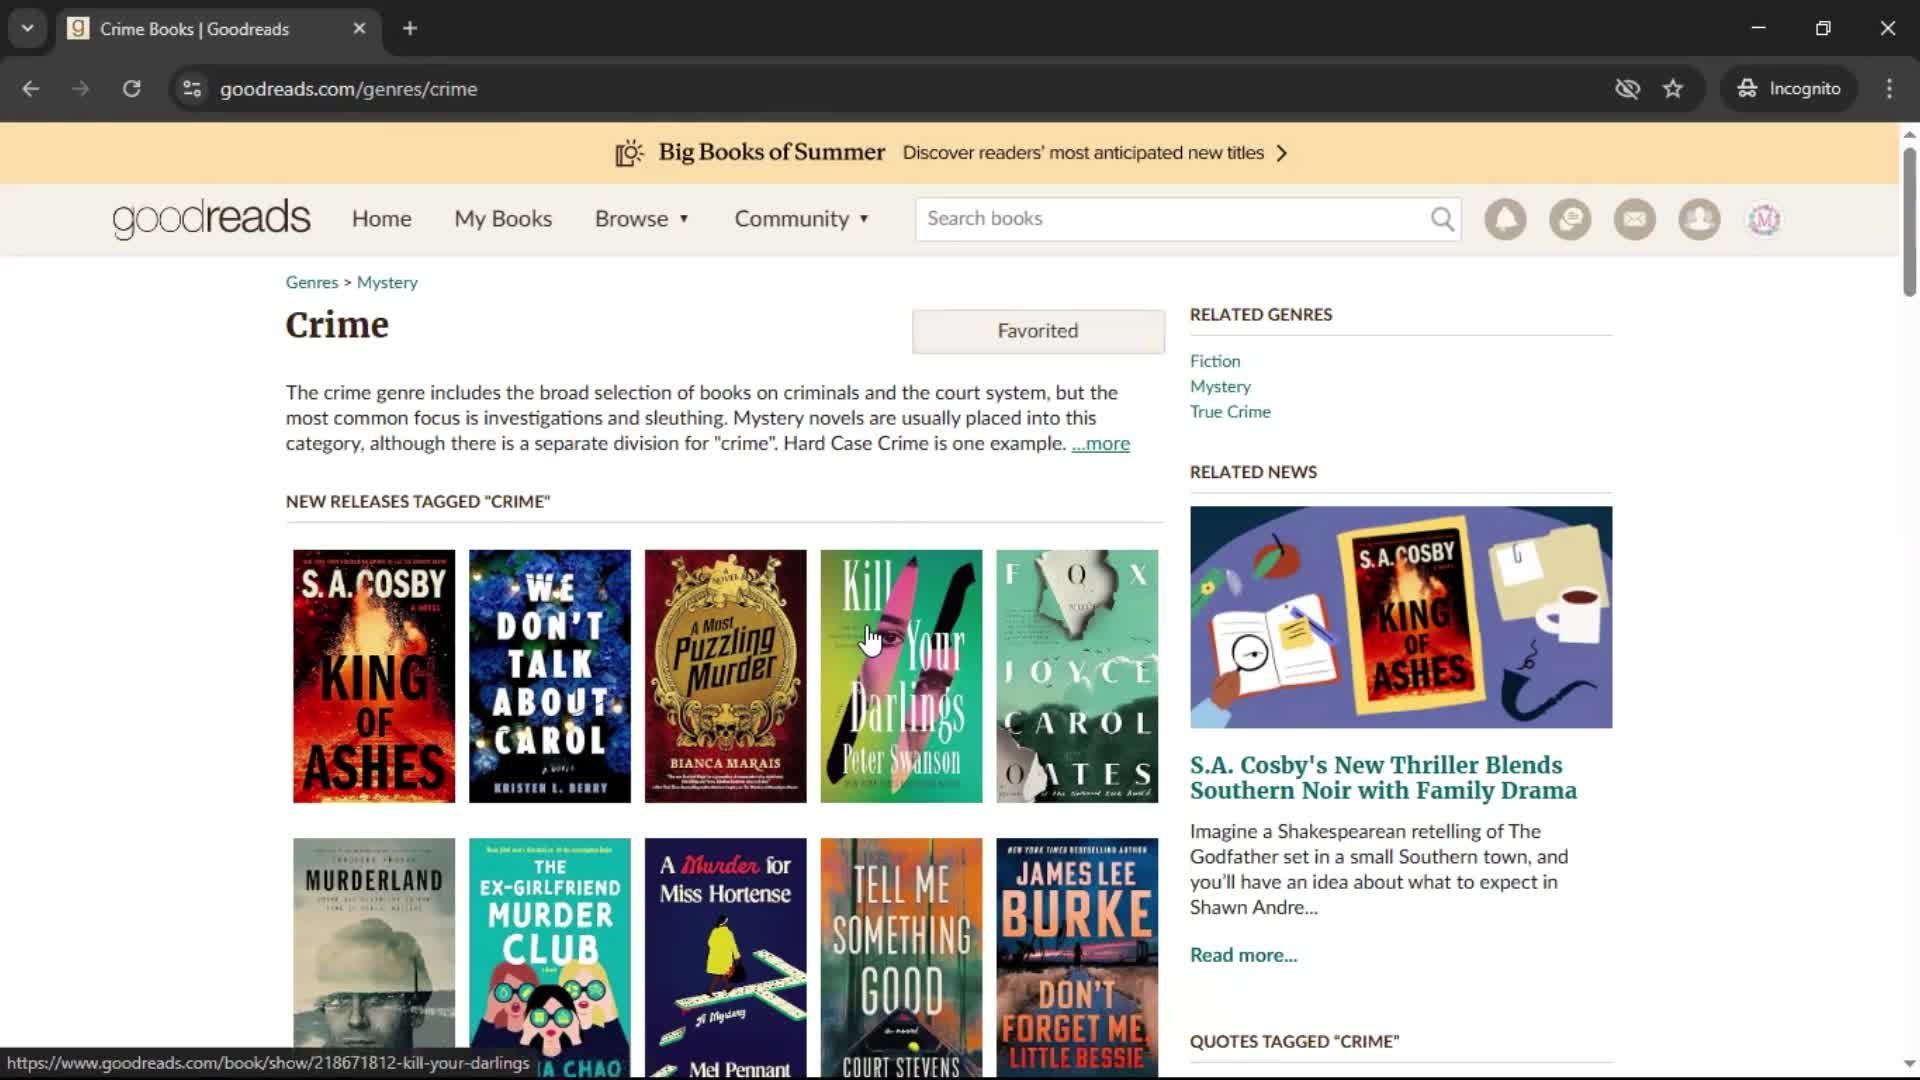Image resolution: width=1920 pixels, height=1080 pixels.
Task: Open the site information icon in address bar
Action: [192, 89]
